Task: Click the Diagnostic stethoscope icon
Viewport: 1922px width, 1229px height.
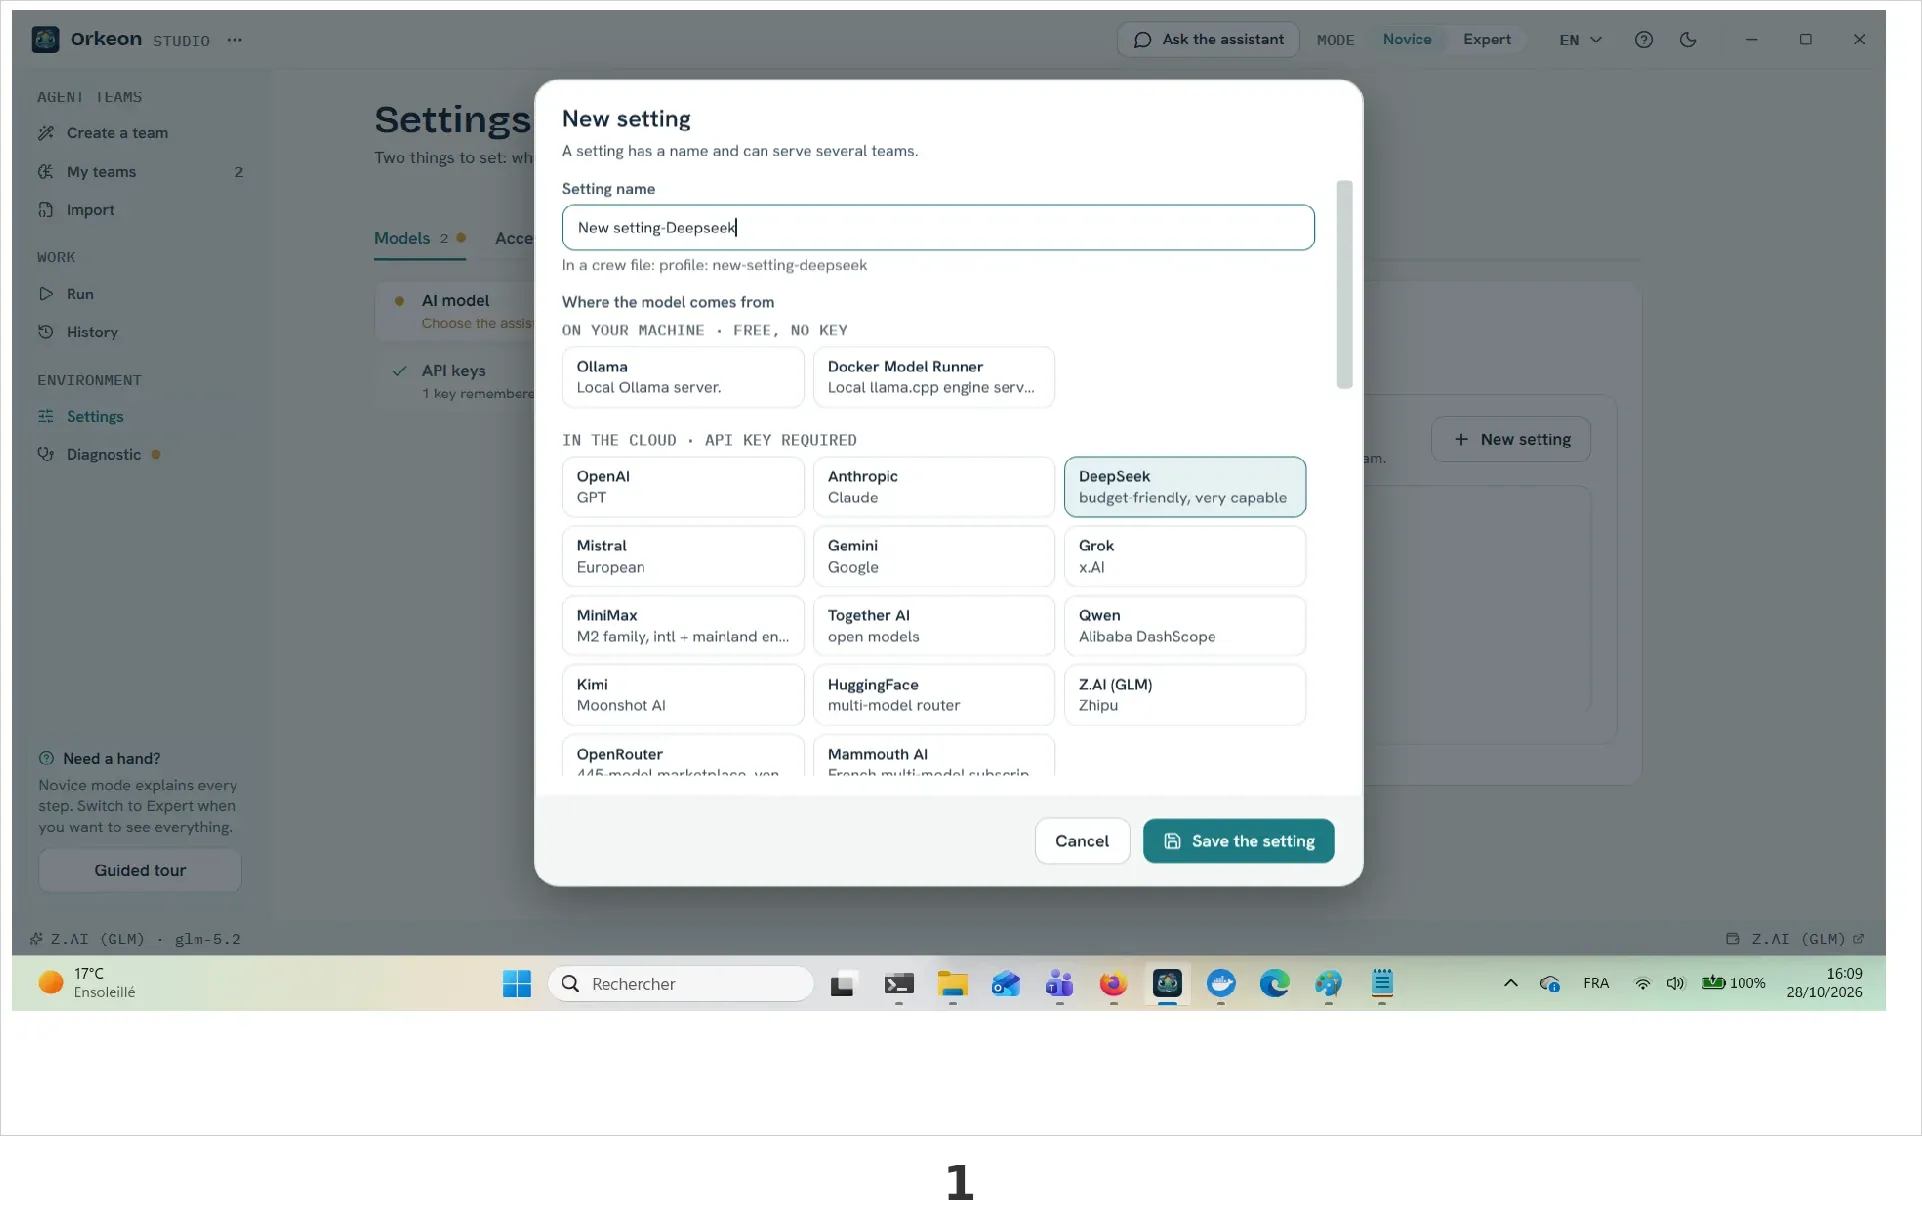Action: pos(46,454)
